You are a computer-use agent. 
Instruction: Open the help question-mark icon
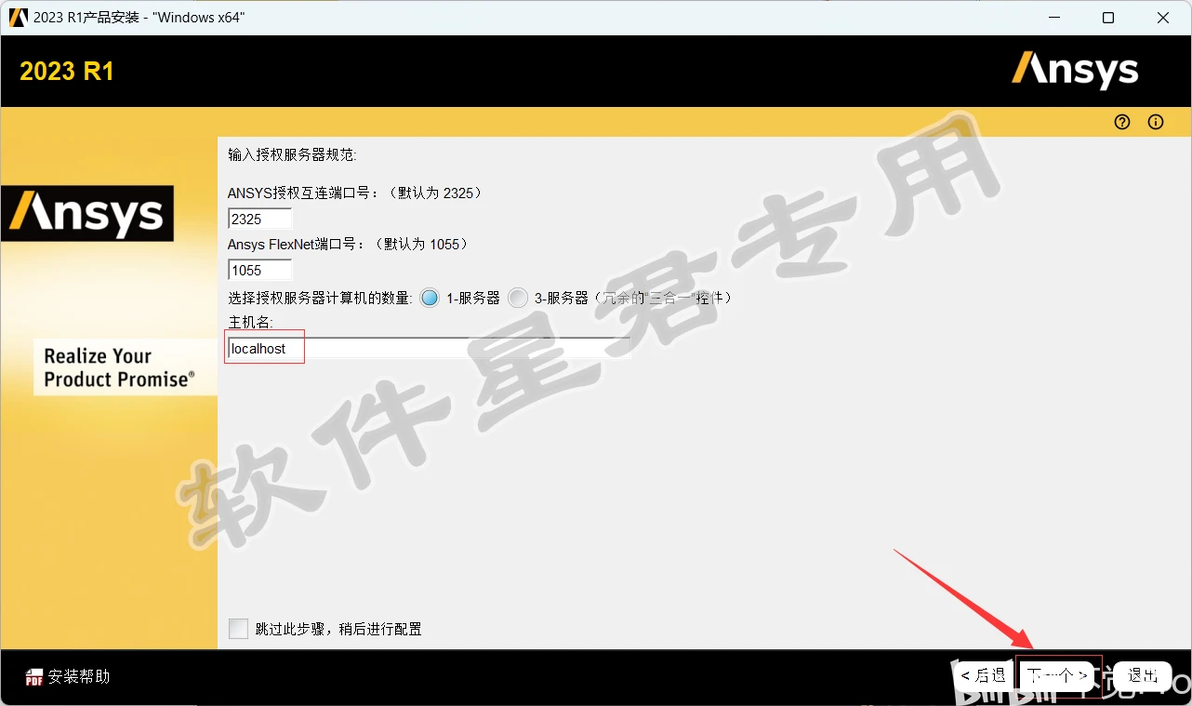point(1122,122)
